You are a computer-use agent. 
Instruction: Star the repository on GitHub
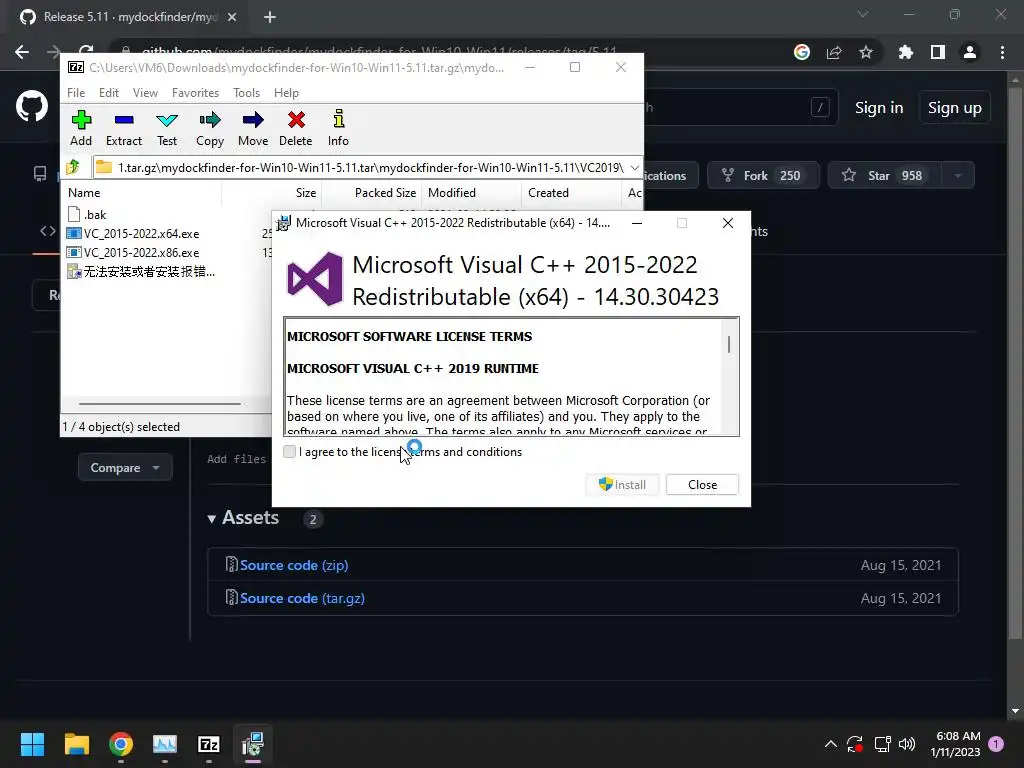(x=885, y=175)
